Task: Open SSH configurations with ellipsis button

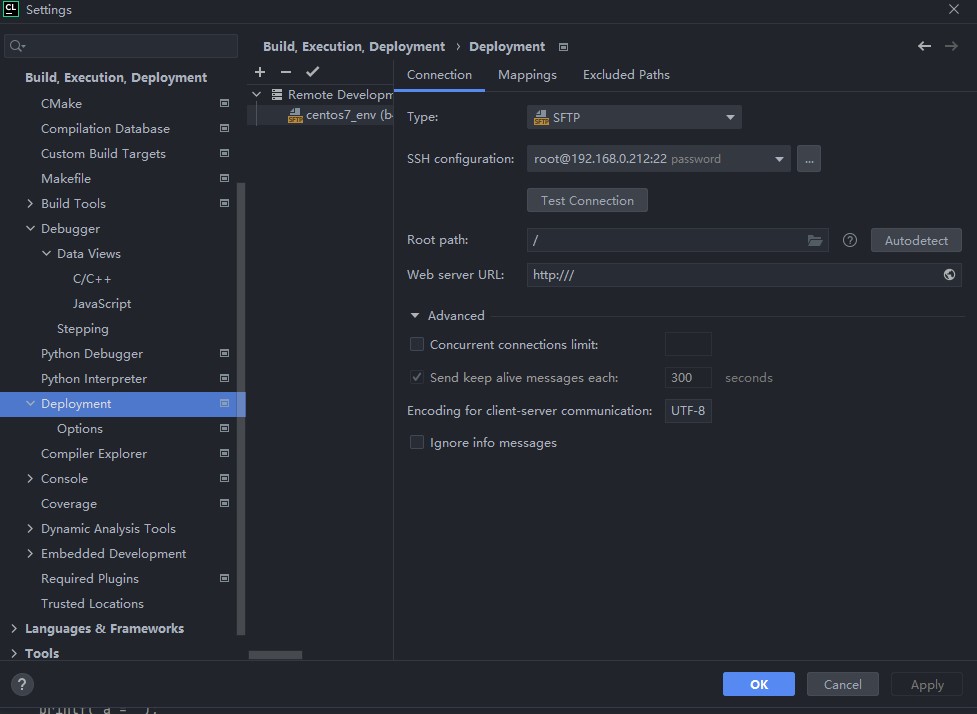Action: pyautogui.click(x=809, y=159)
